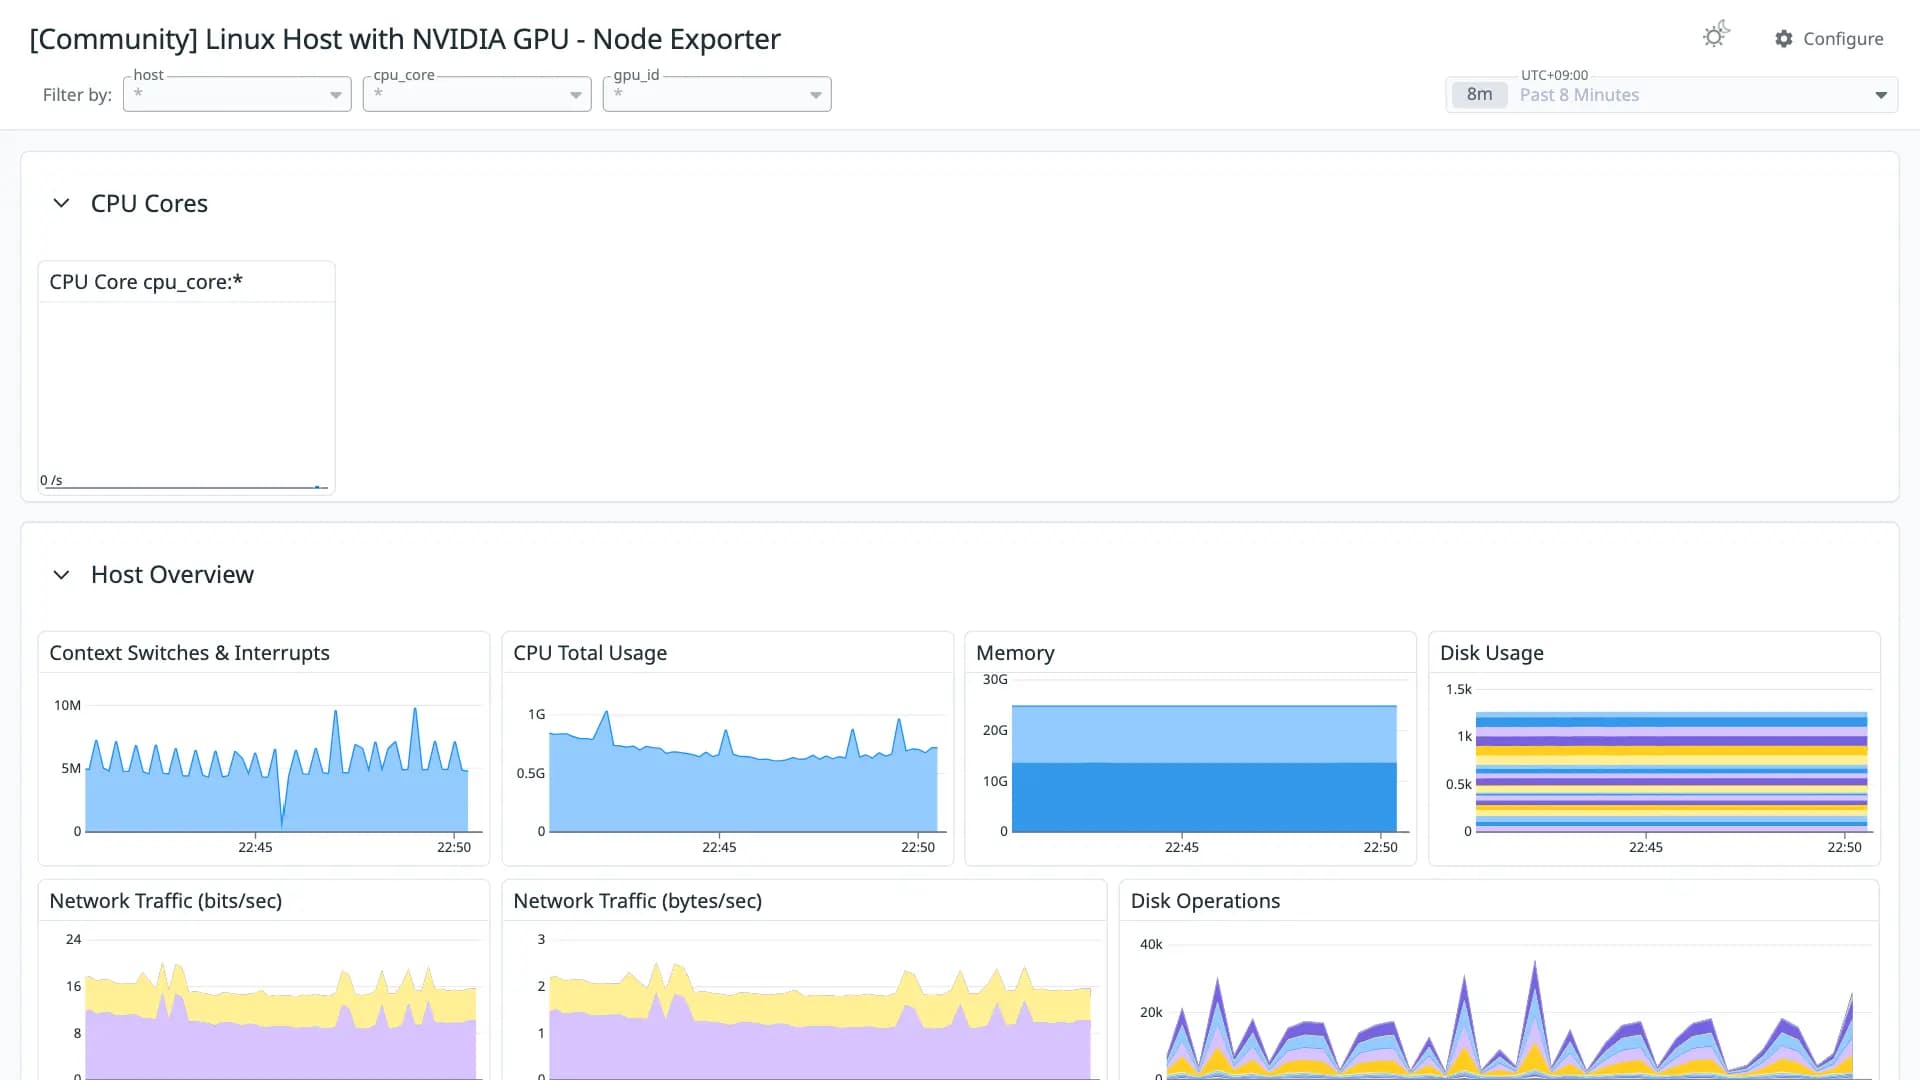Click the Context Switches & Interrupts widget title
The height and width of the screenshot is (1080, 1920).
click(189, 653)
